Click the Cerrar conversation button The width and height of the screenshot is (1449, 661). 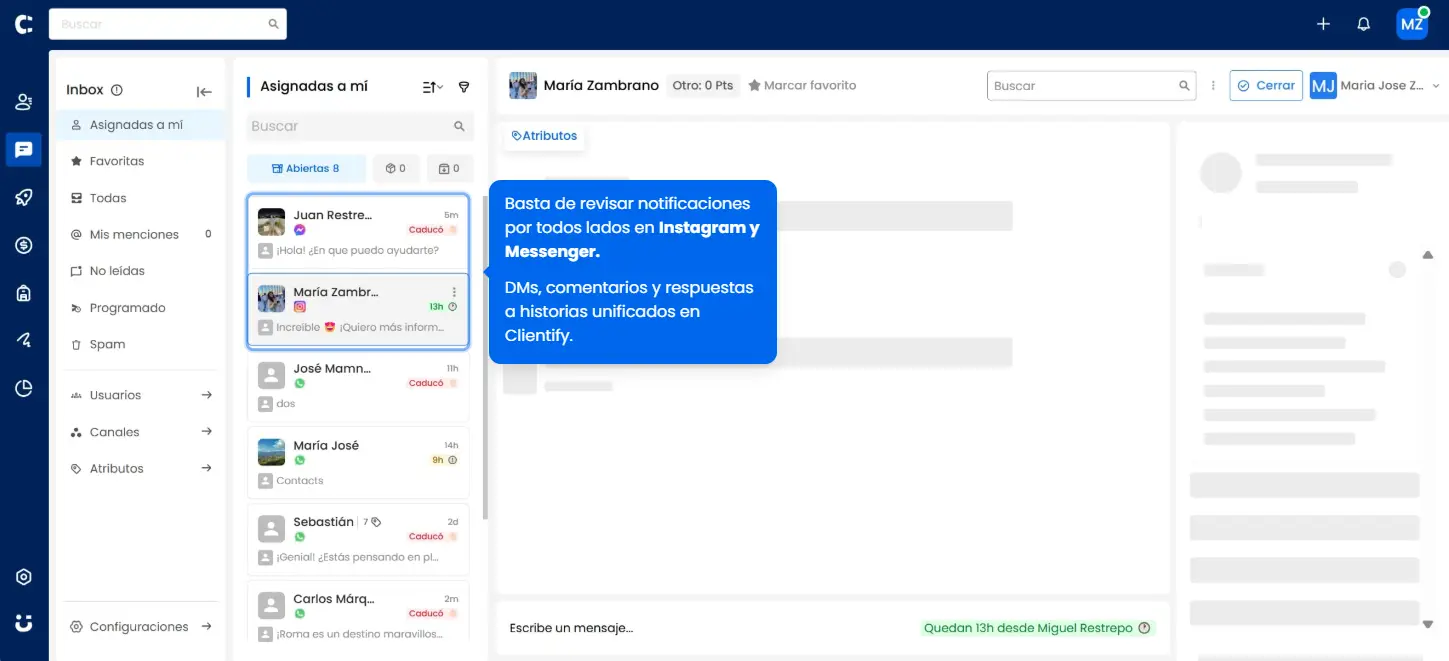click(x=1266, y=86)
